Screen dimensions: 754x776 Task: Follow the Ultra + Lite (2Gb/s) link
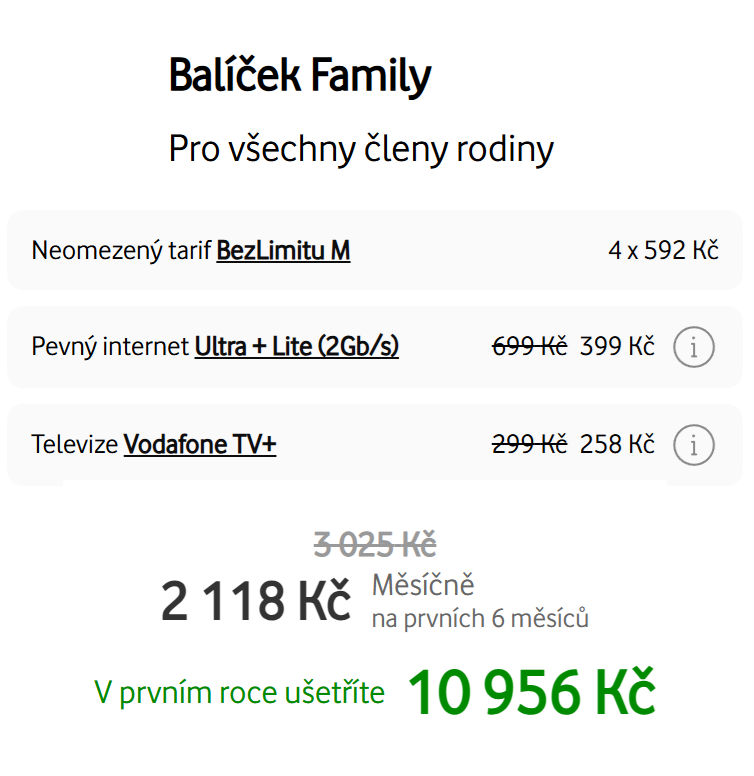[x=296, y=347]
